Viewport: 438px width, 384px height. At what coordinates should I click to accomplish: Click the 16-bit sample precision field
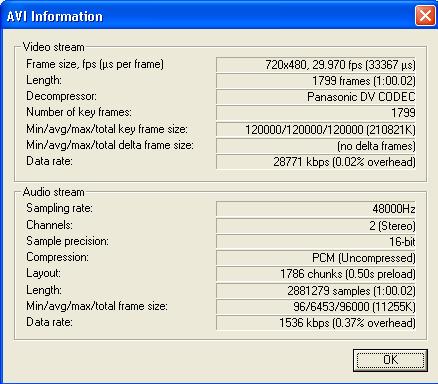click(316, 242)
